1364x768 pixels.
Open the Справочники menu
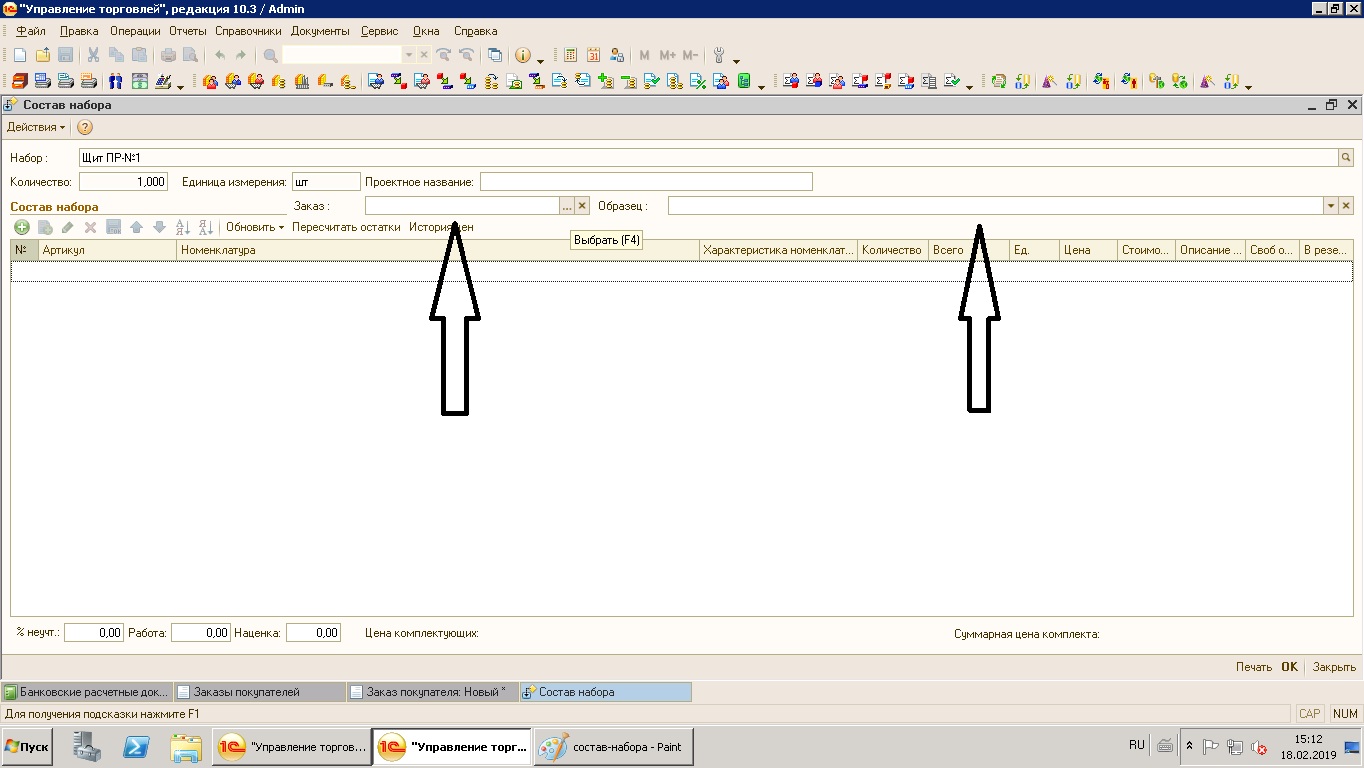(248, 31)
